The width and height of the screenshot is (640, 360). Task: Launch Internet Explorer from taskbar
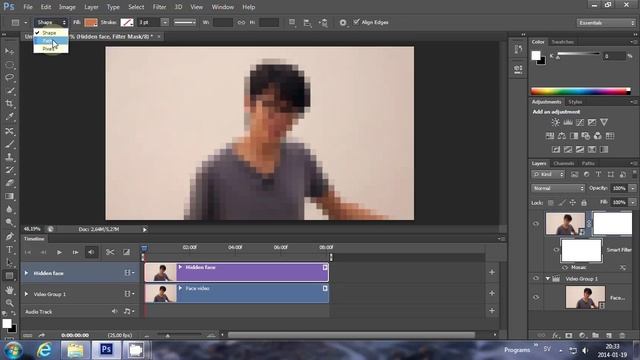[44, 350]
